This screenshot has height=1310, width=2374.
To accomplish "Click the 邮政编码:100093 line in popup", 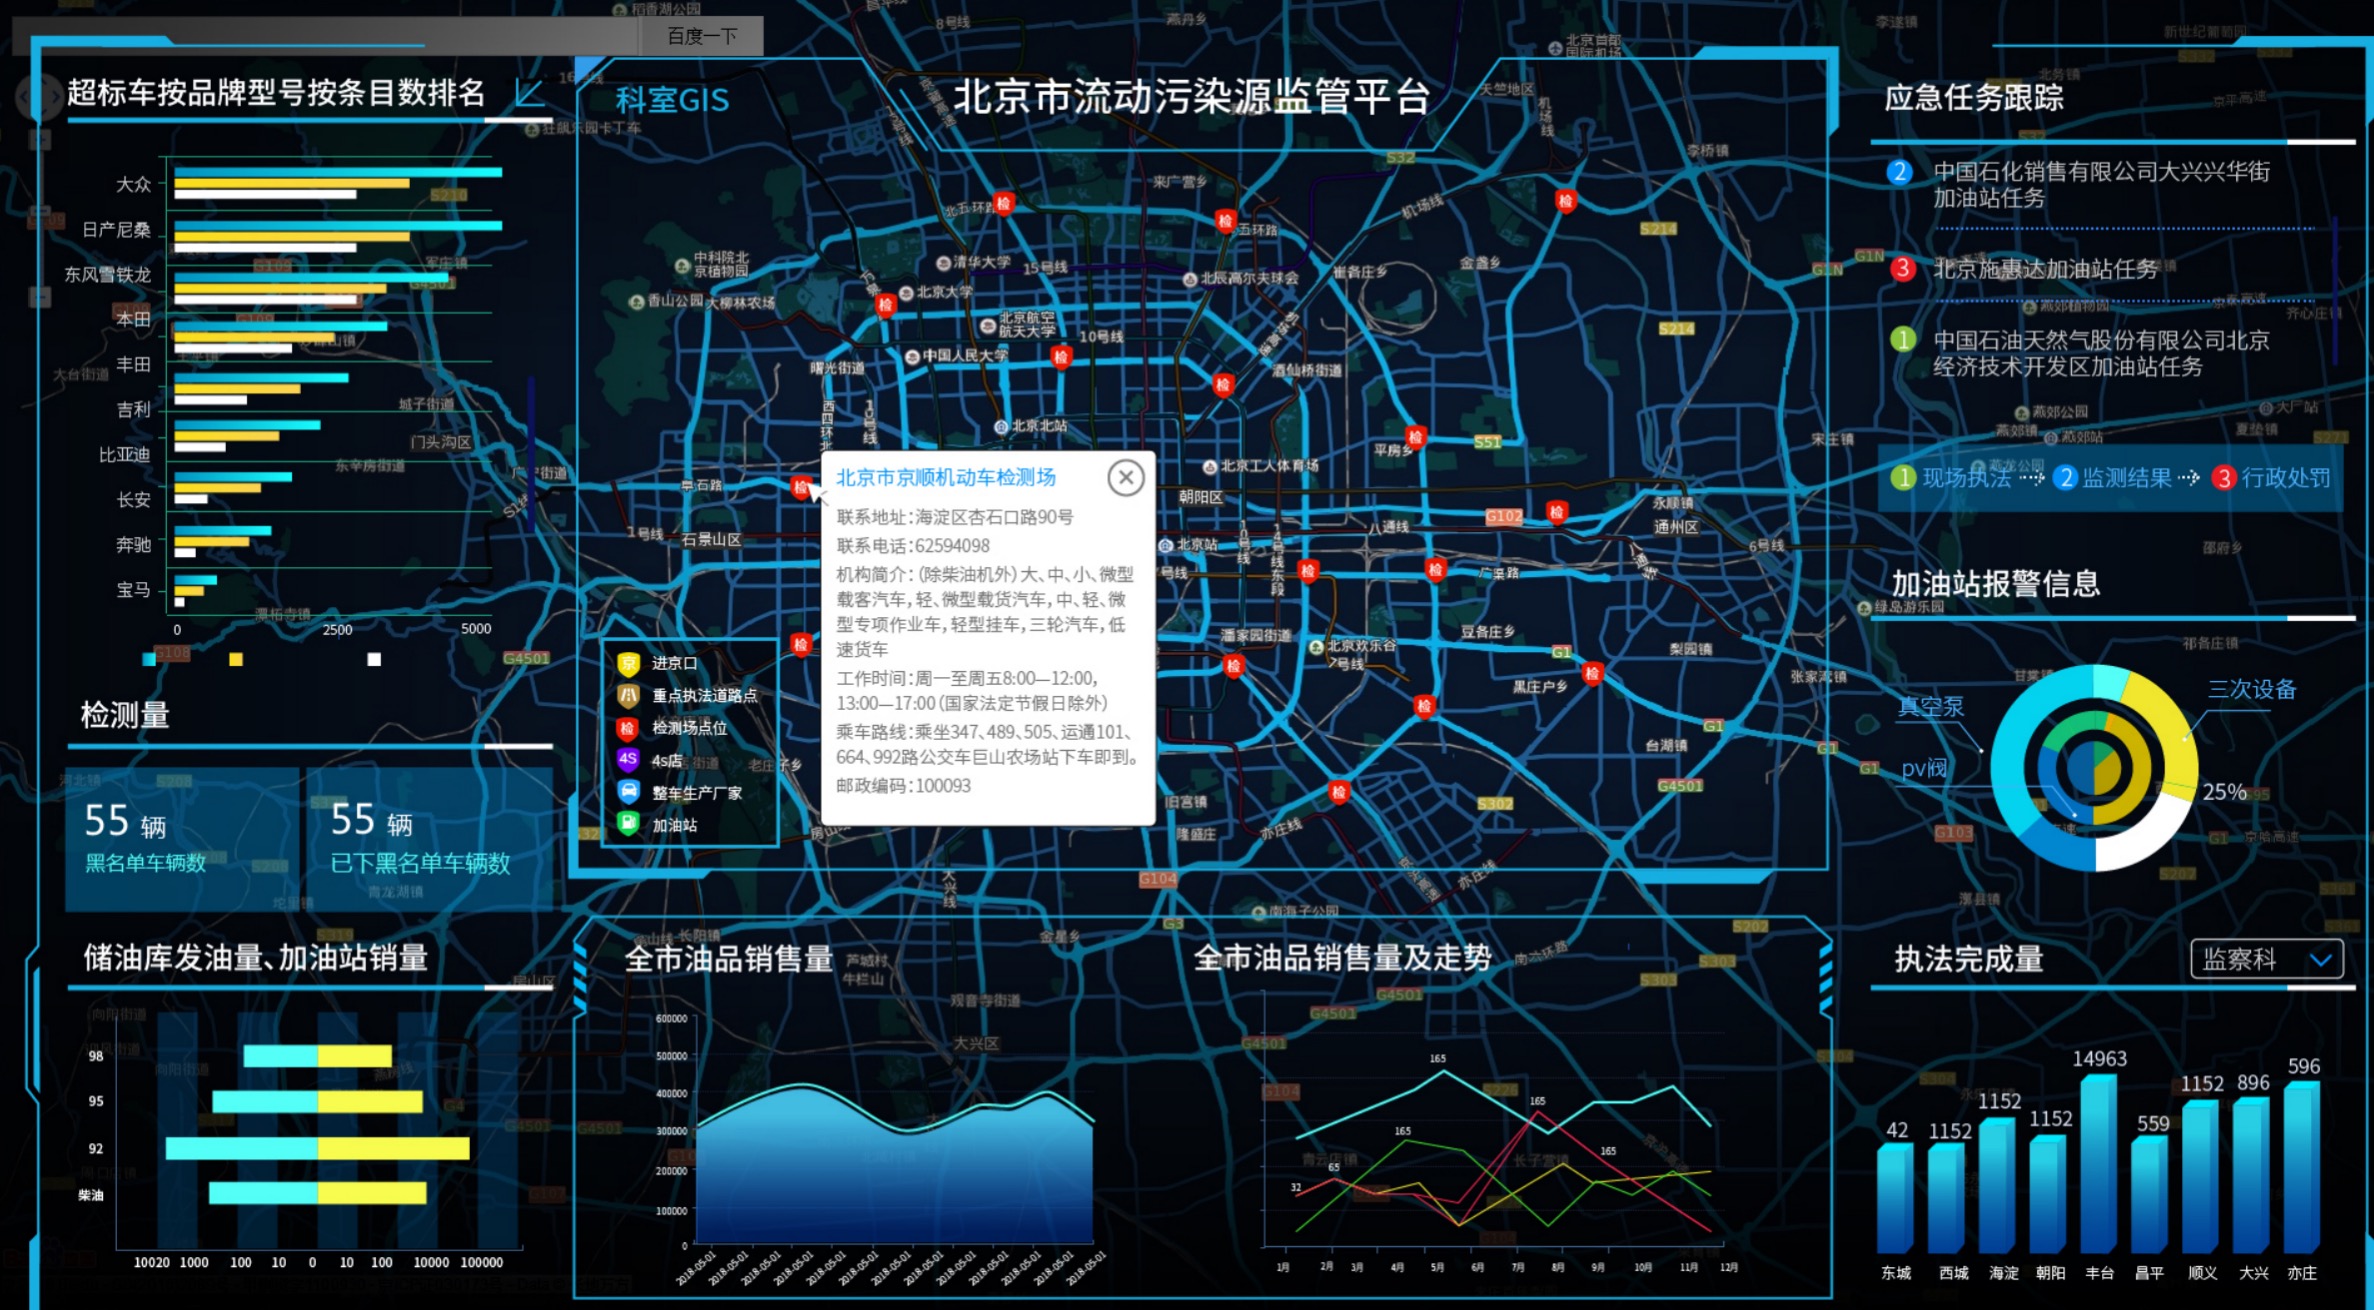I will pyautogui.click(x=903, y=786).
